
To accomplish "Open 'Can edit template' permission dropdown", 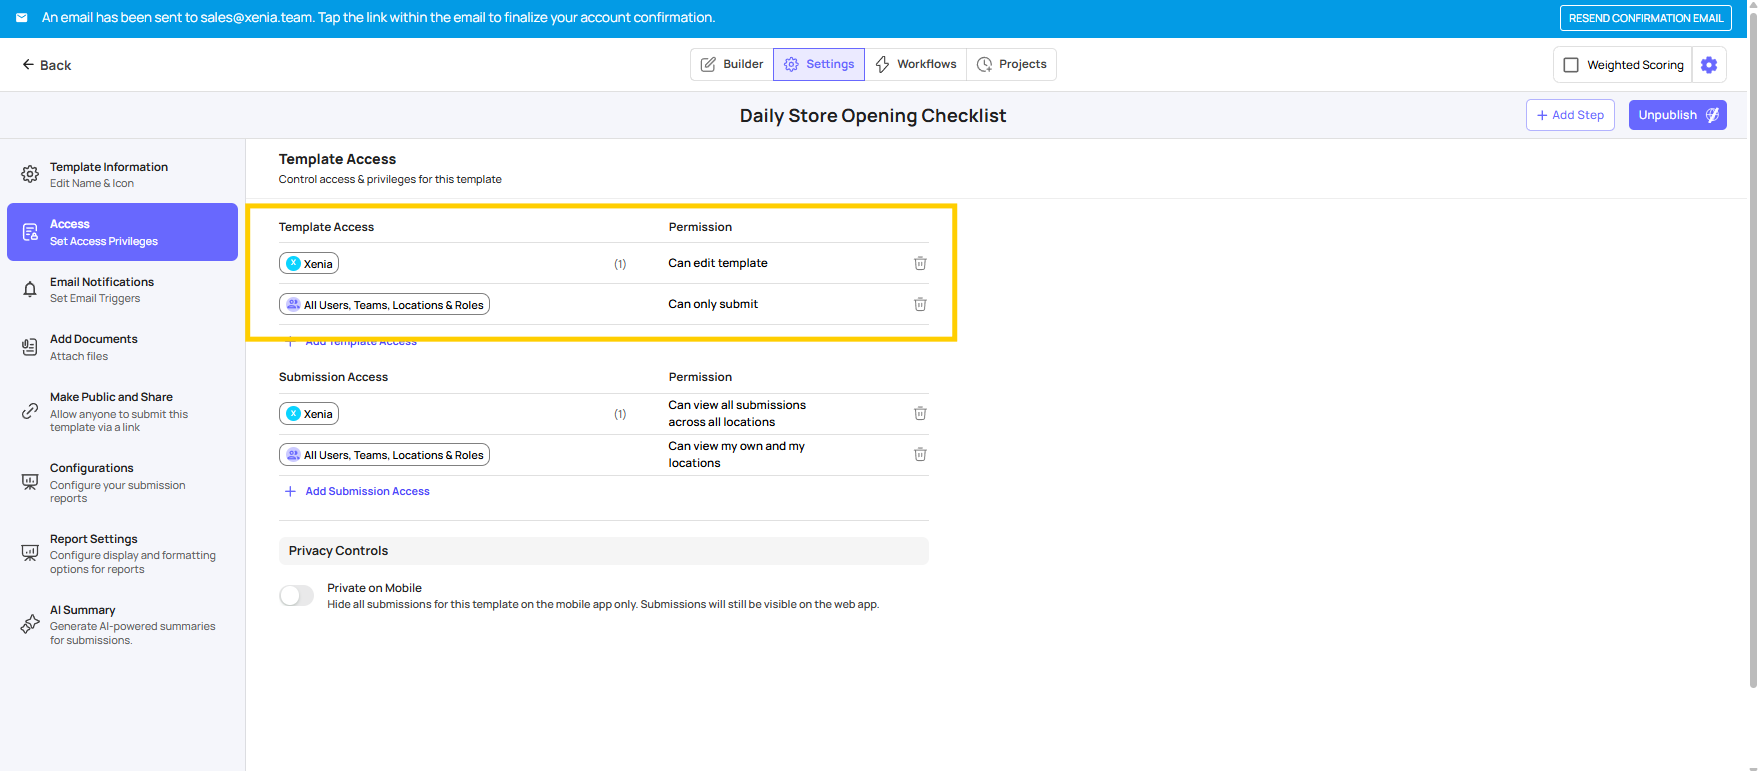I will click(x=718, y=264).
